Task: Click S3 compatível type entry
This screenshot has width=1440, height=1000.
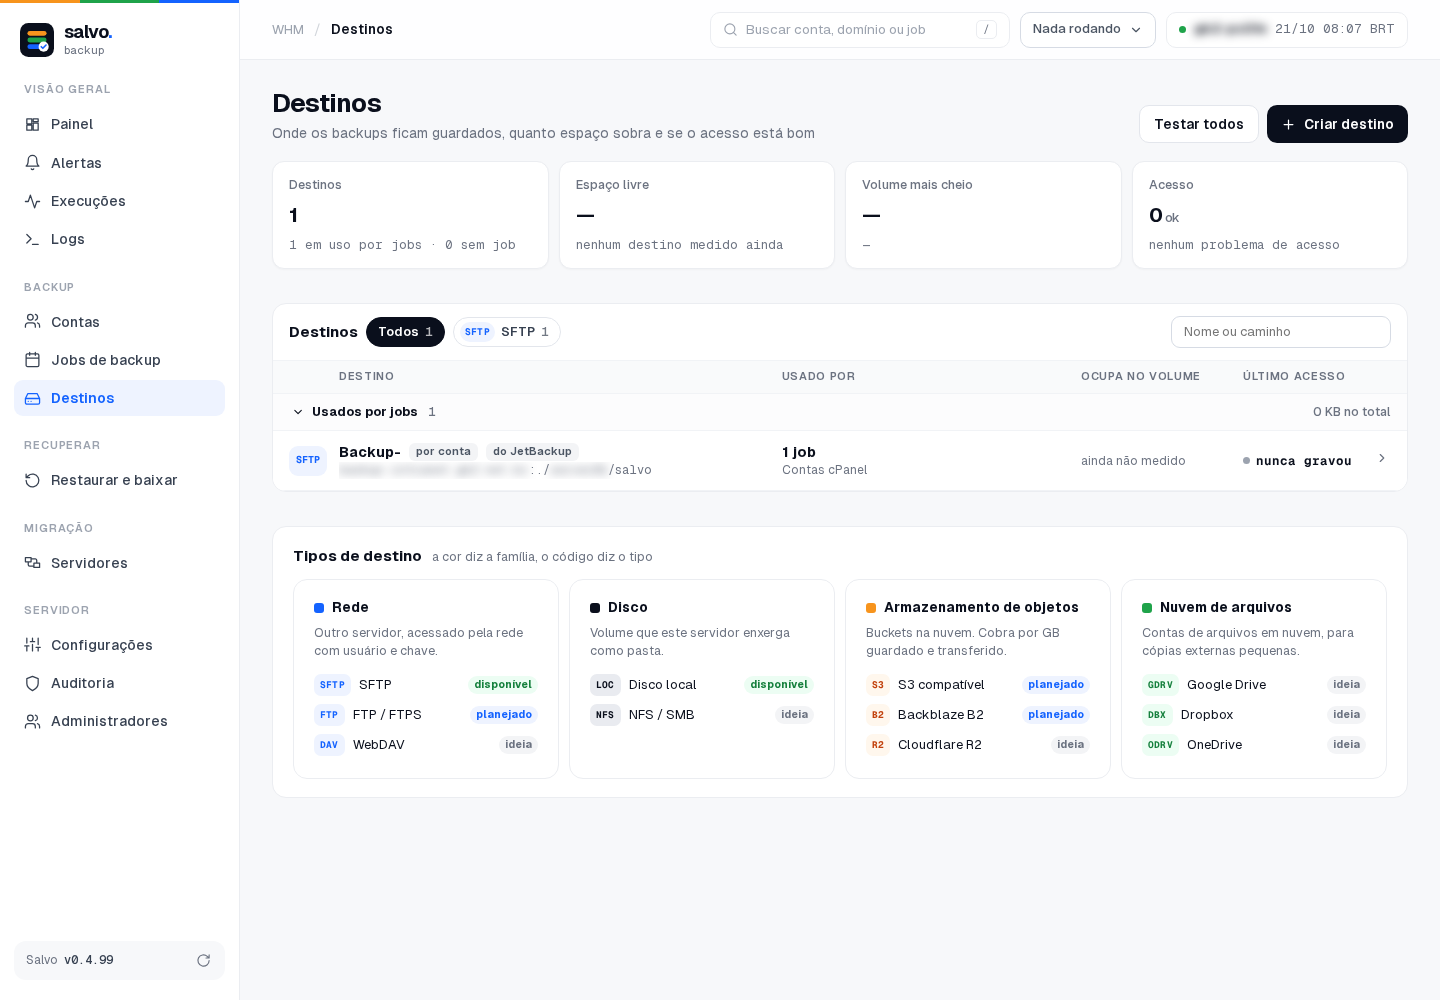Action: pyautogui.click(x=978, y=685)
